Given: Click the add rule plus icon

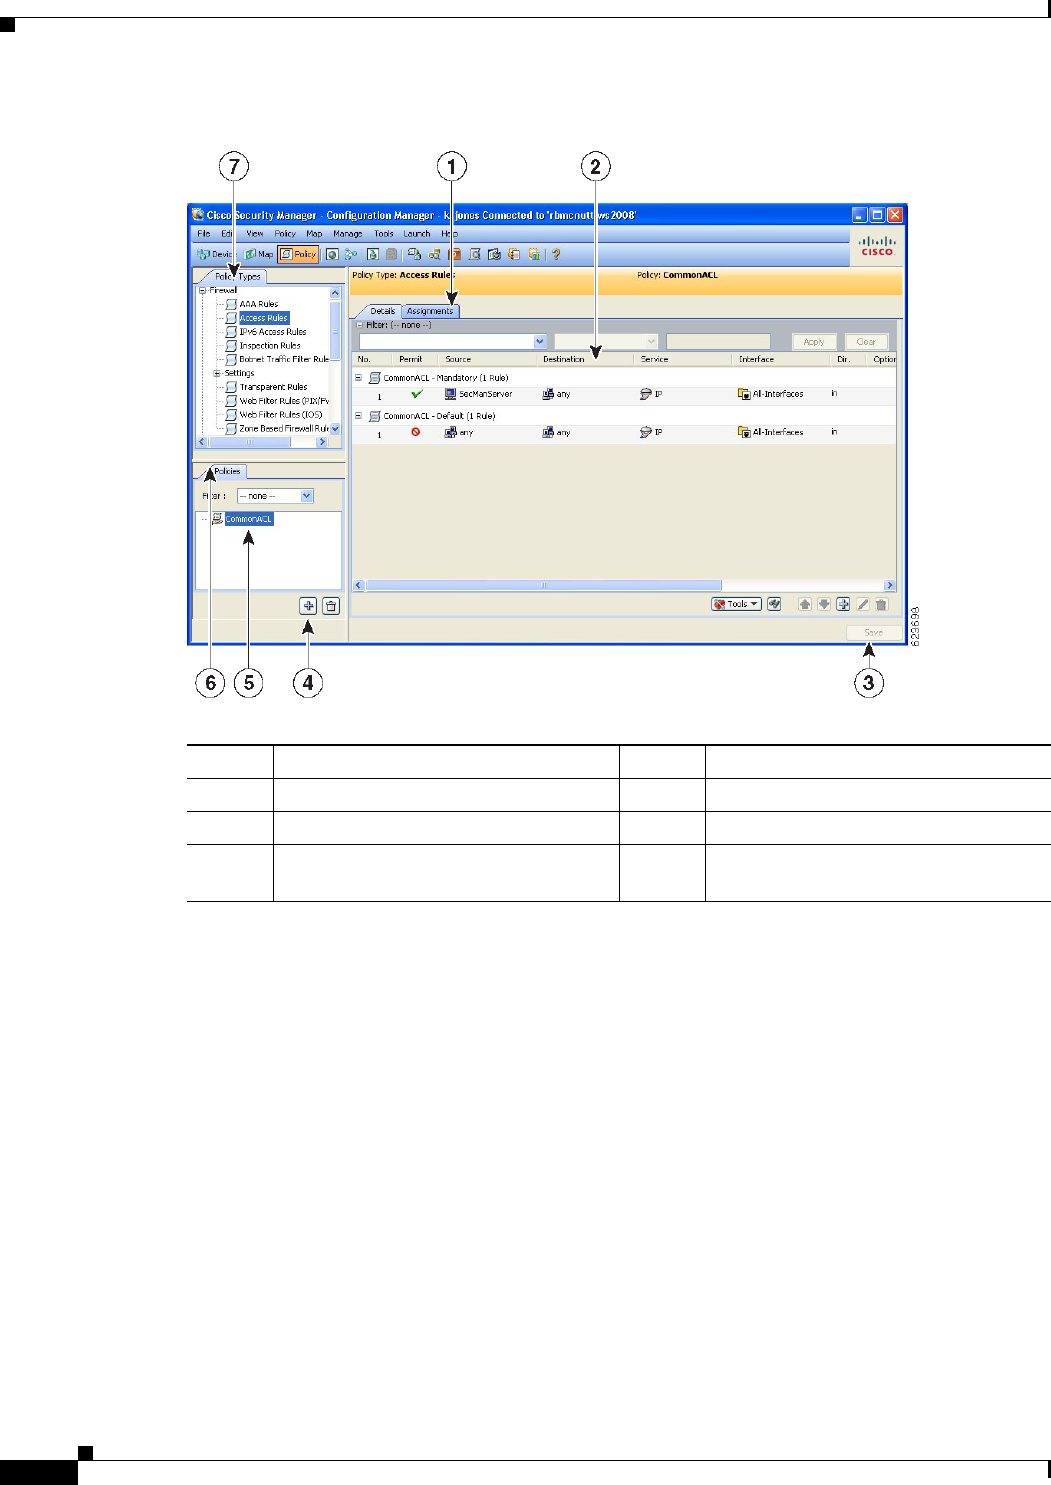Looking at the screenshot, I should pyautogui.click(x=843, y=604).
